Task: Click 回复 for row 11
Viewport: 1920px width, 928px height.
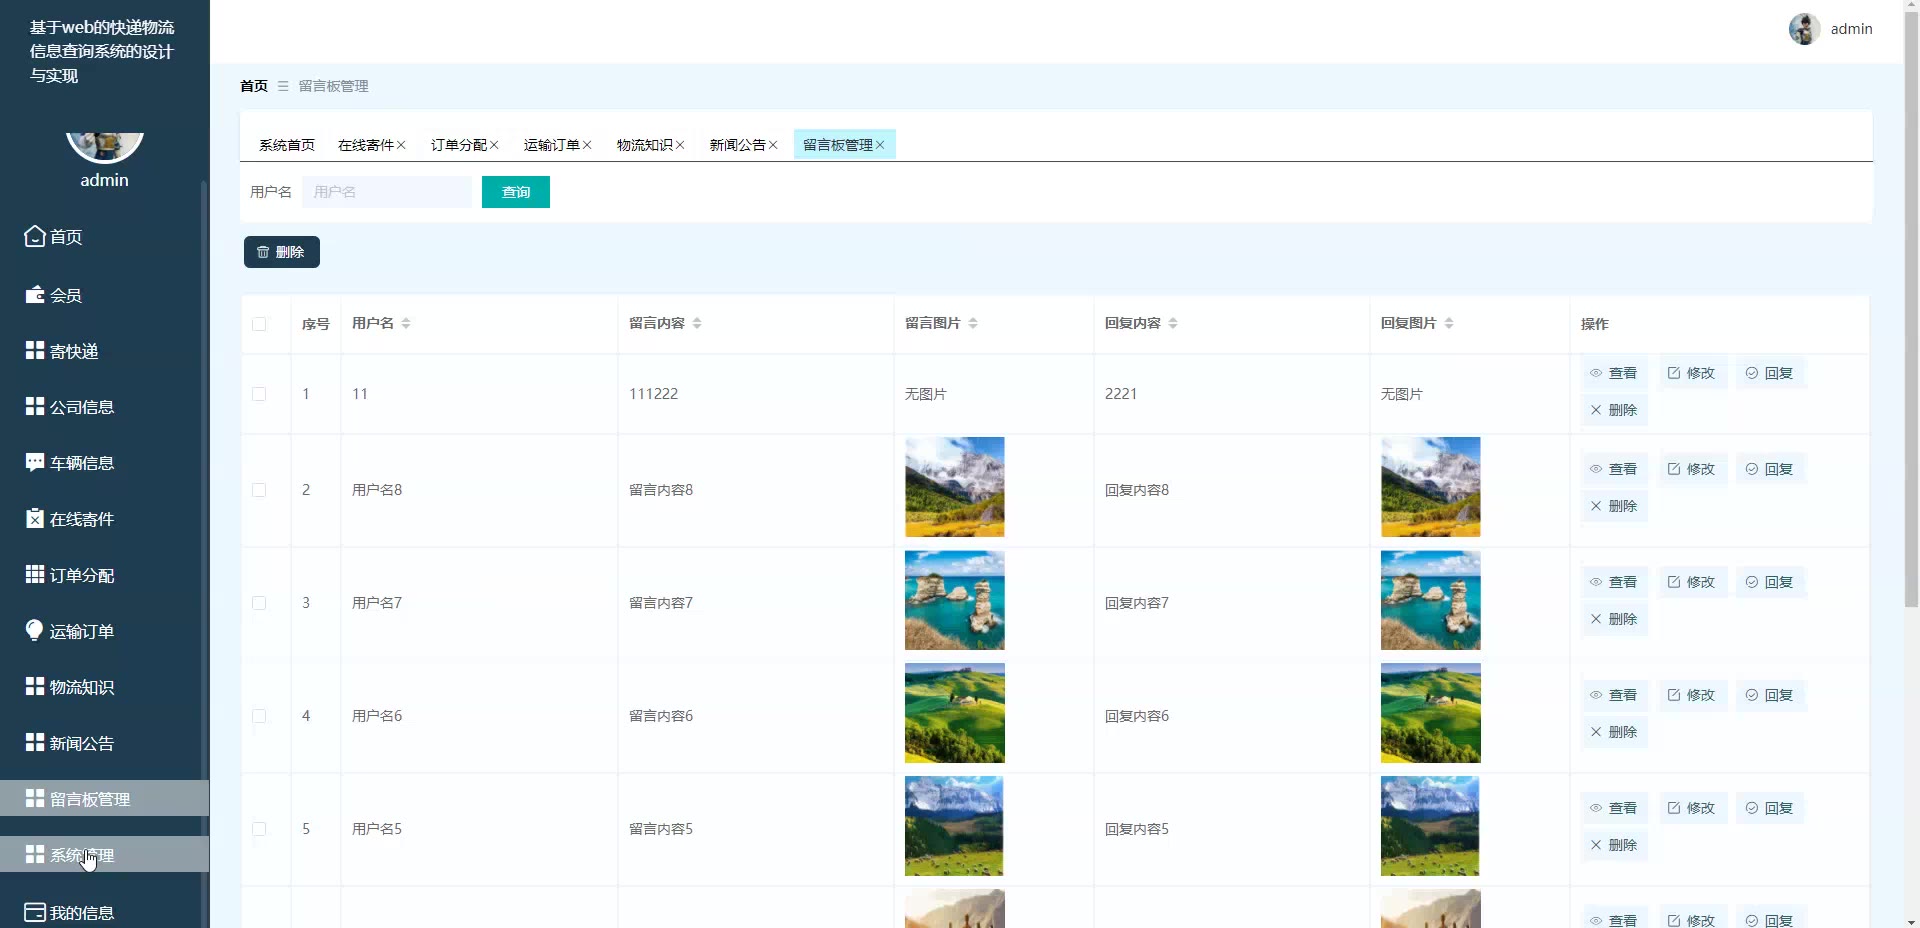Action: [1770, 373]
